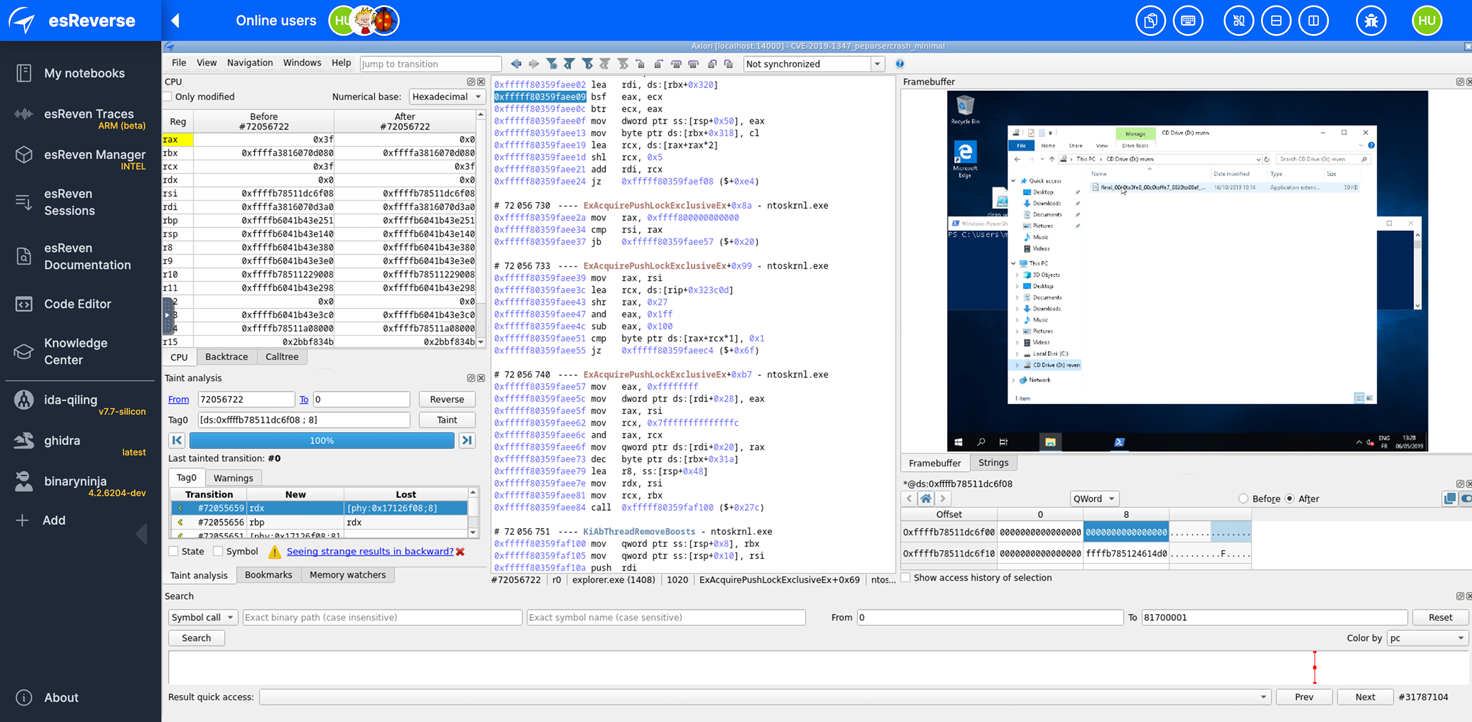
Task: Open Seeing strange results in backward link
Action: pyautogui.click(x=370, y=552)
